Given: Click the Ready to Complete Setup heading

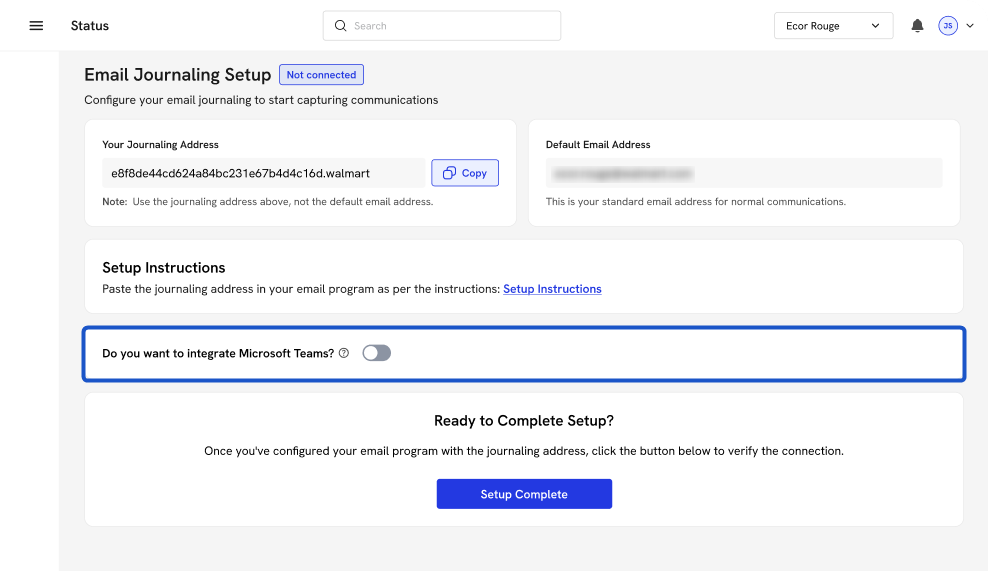Looking at the screenshot, I should coord(524,421).
